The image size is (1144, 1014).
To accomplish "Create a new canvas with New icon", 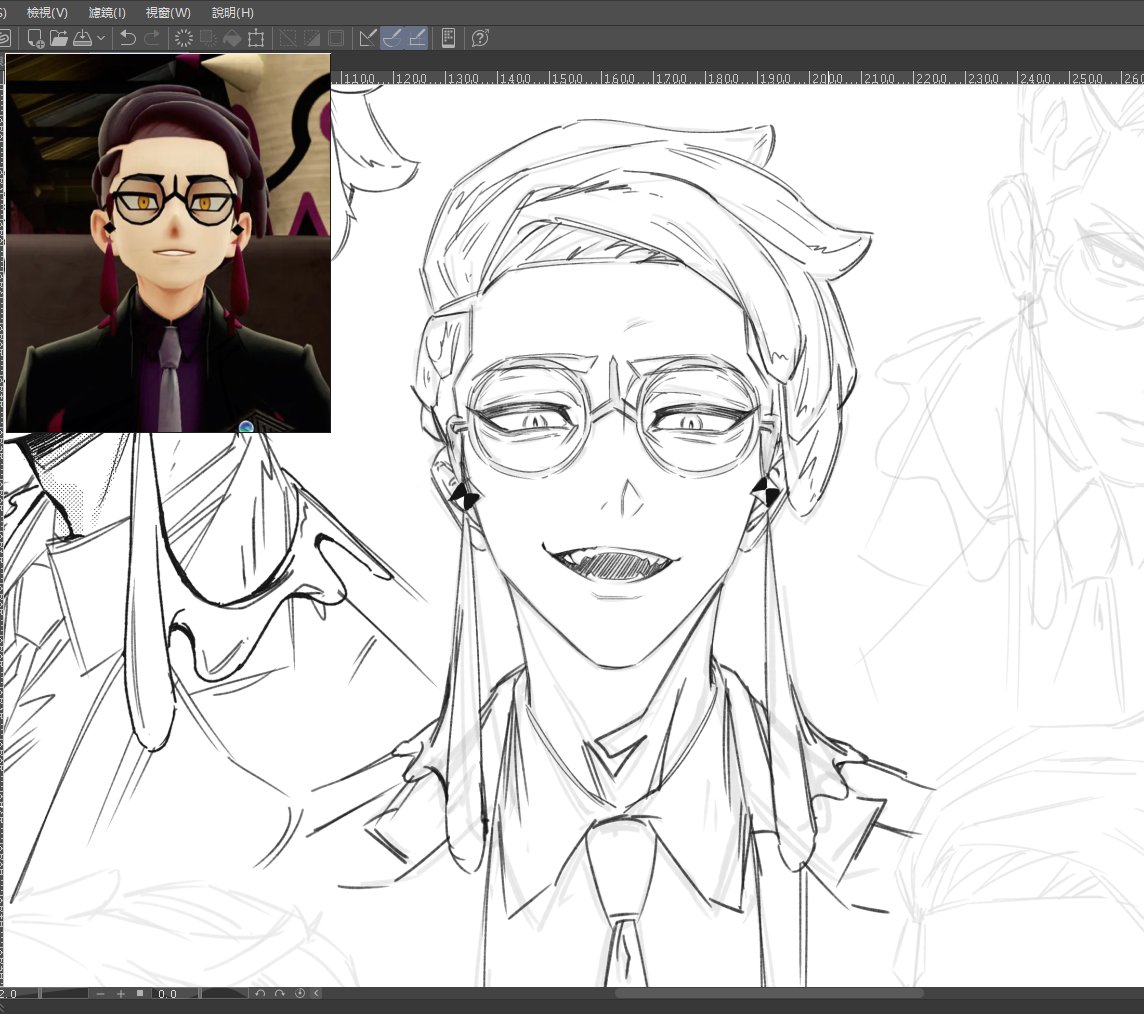I will pyautogui.click(x=35, y=38).
